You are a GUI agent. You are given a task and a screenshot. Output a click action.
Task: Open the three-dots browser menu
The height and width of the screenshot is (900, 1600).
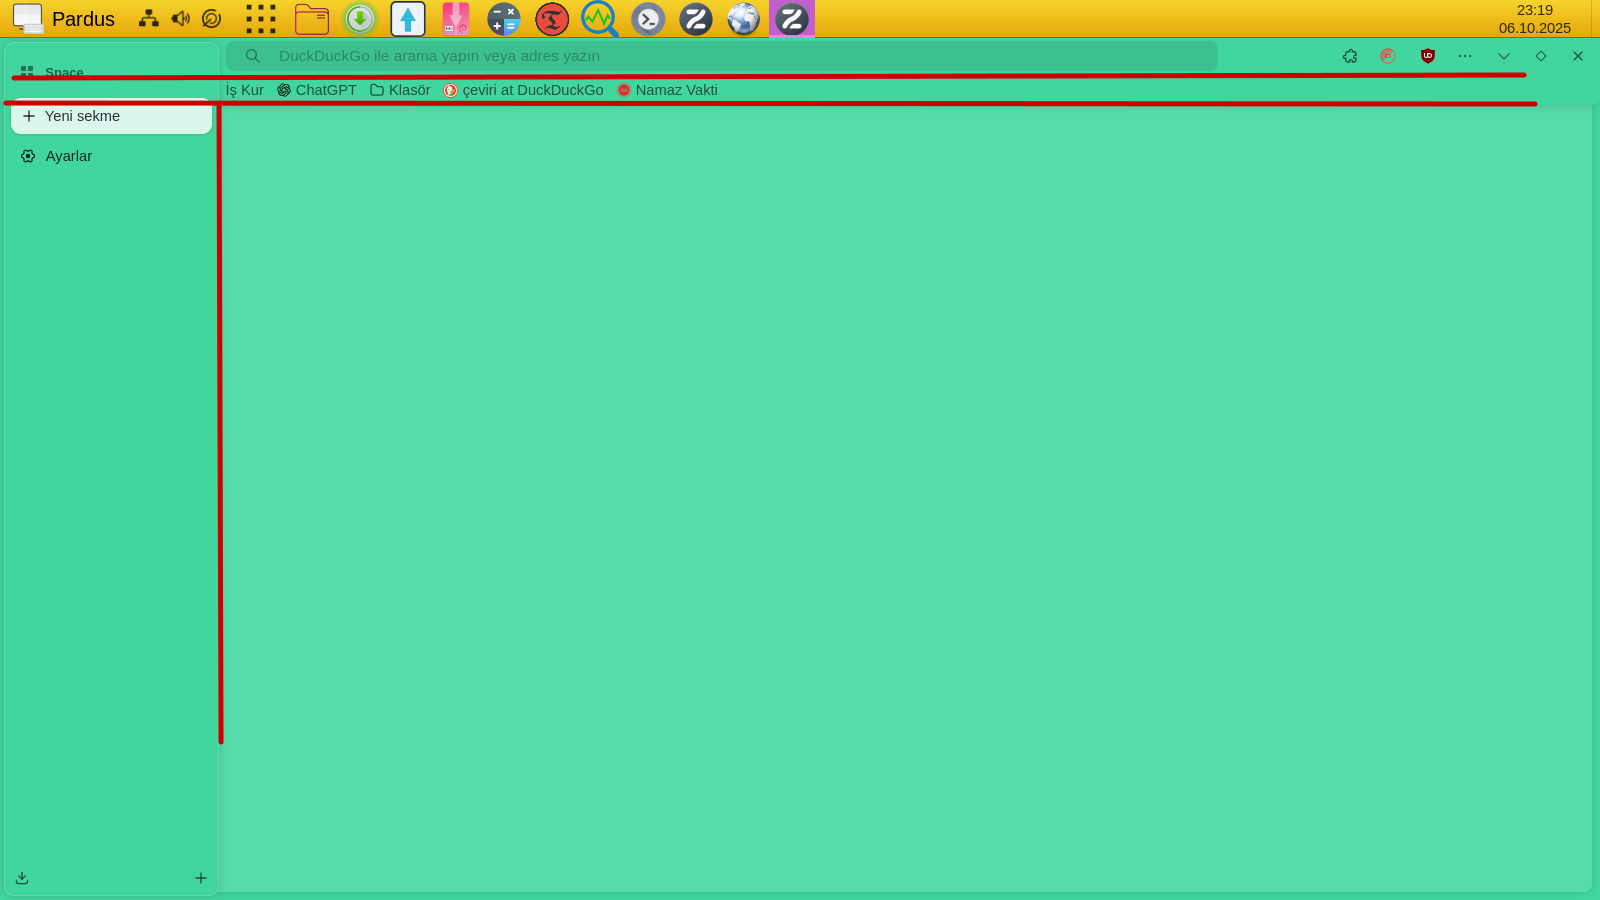(x=1465, y=56)
